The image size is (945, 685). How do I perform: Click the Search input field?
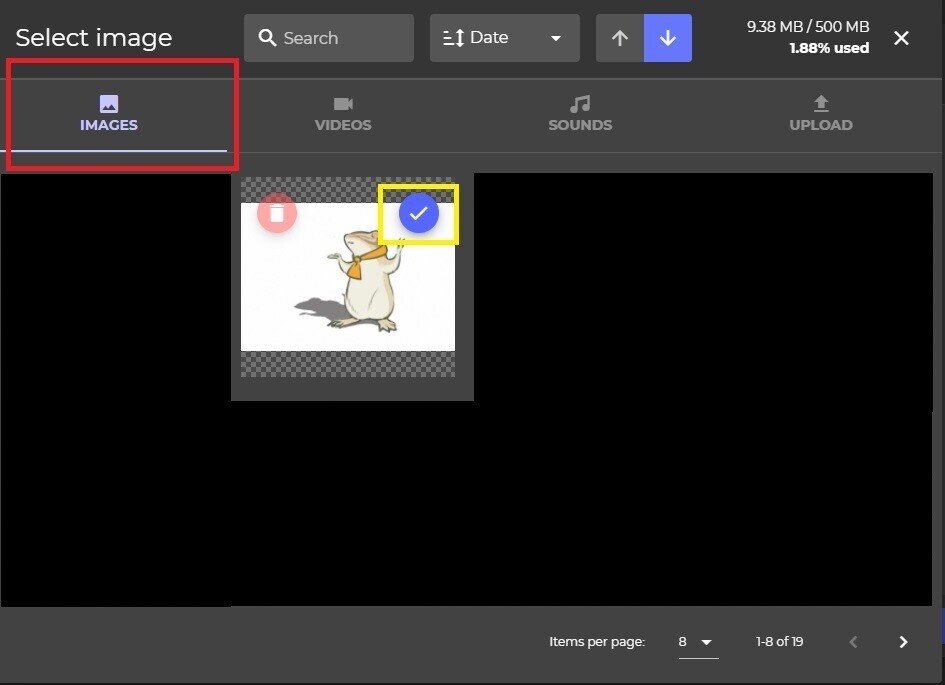coord(329,38)
